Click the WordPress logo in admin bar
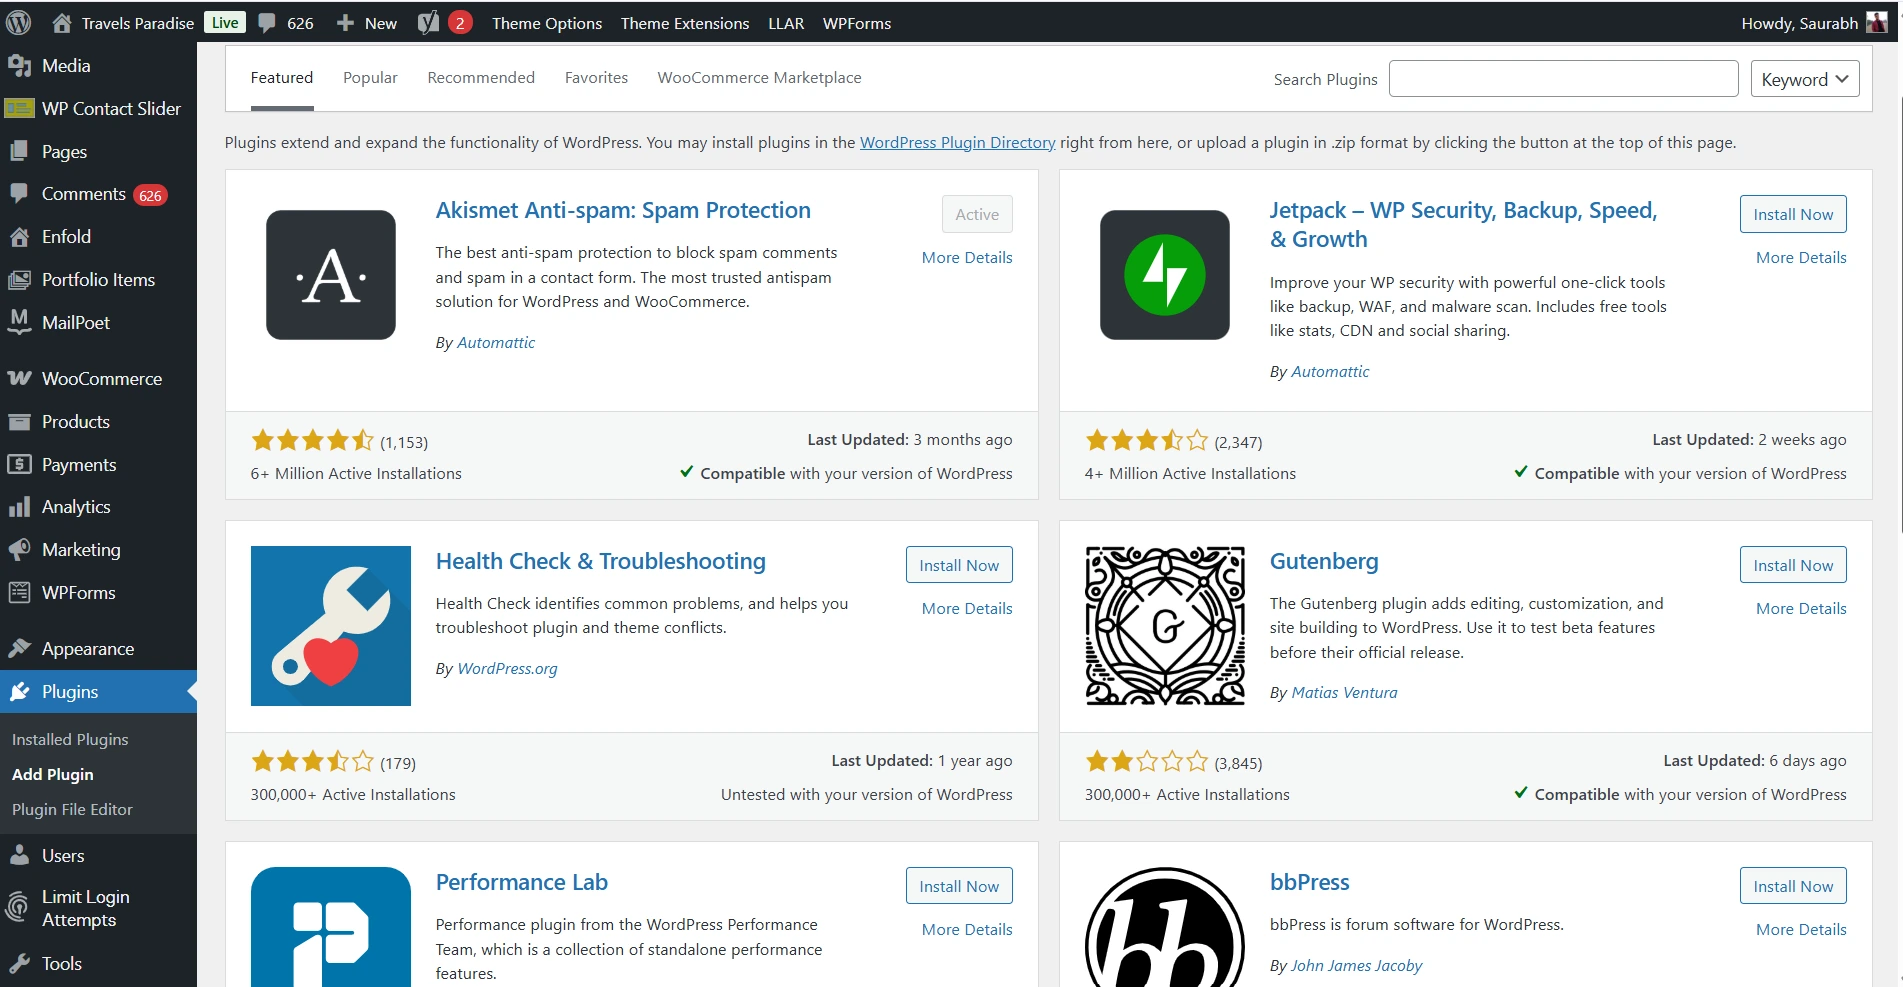The image size is (1903, 987). [19, 22]
